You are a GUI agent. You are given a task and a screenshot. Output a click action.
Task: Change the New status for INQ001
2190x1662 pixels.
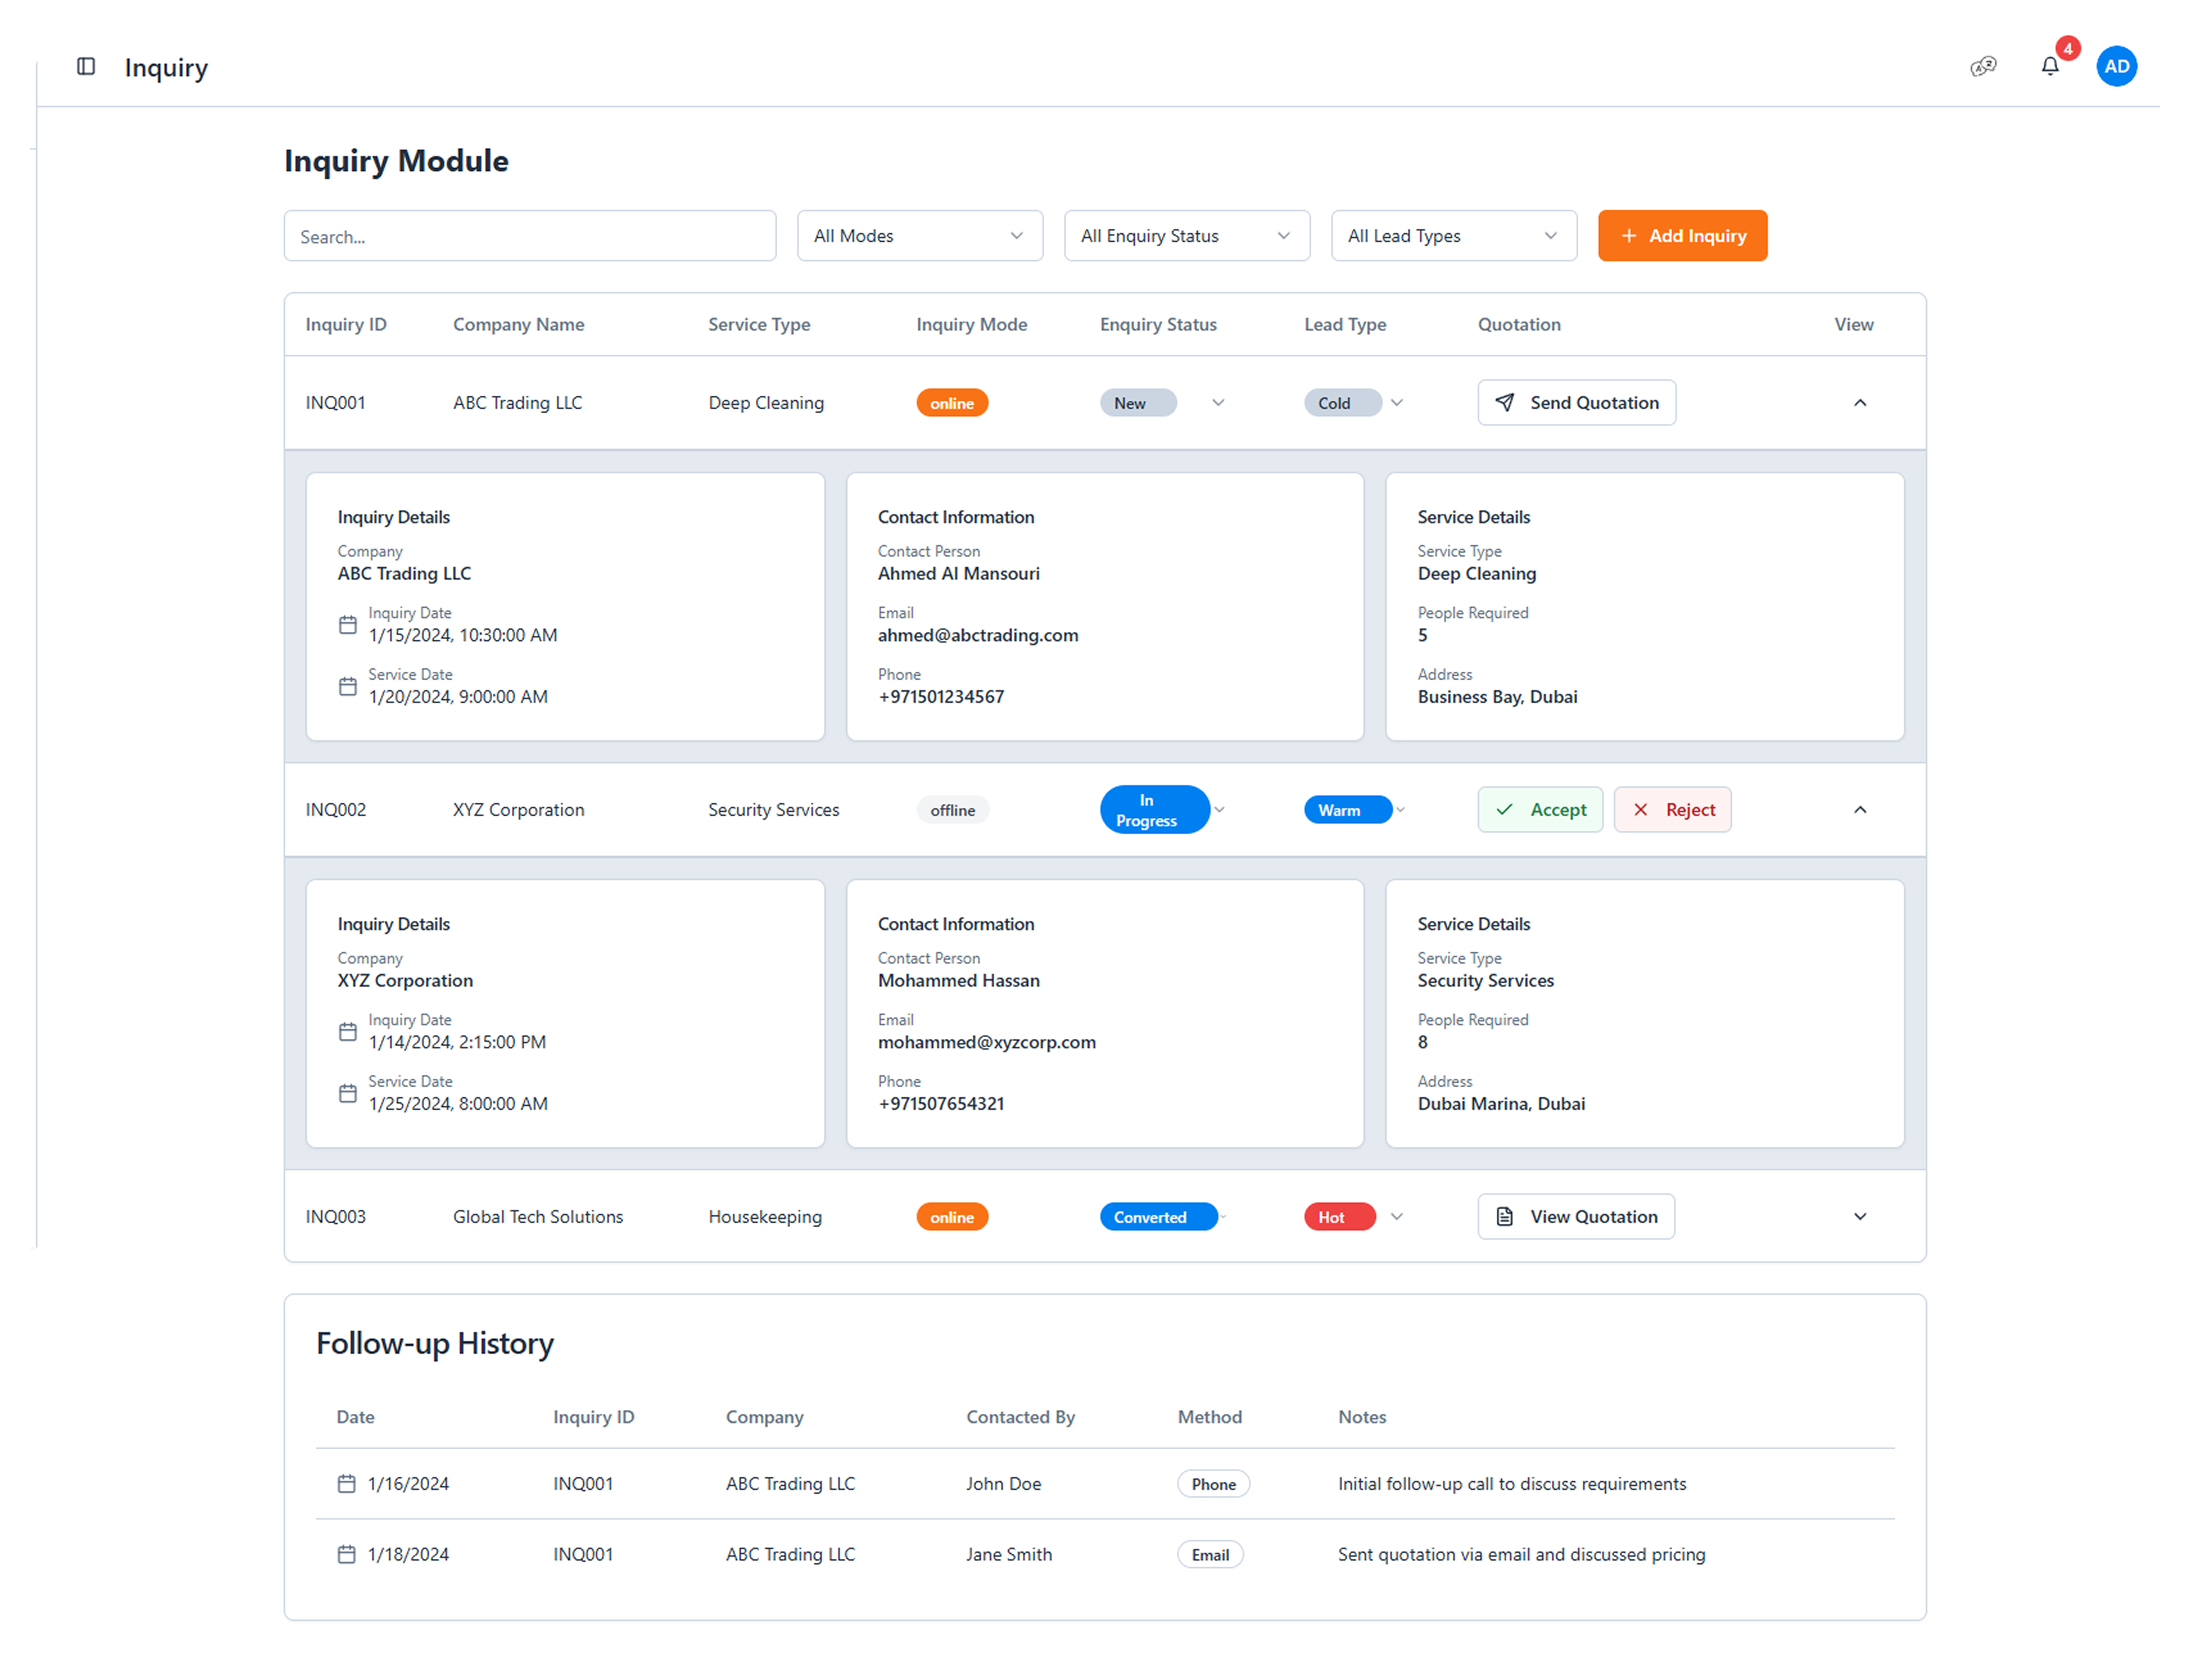[x=1161, y=402]
